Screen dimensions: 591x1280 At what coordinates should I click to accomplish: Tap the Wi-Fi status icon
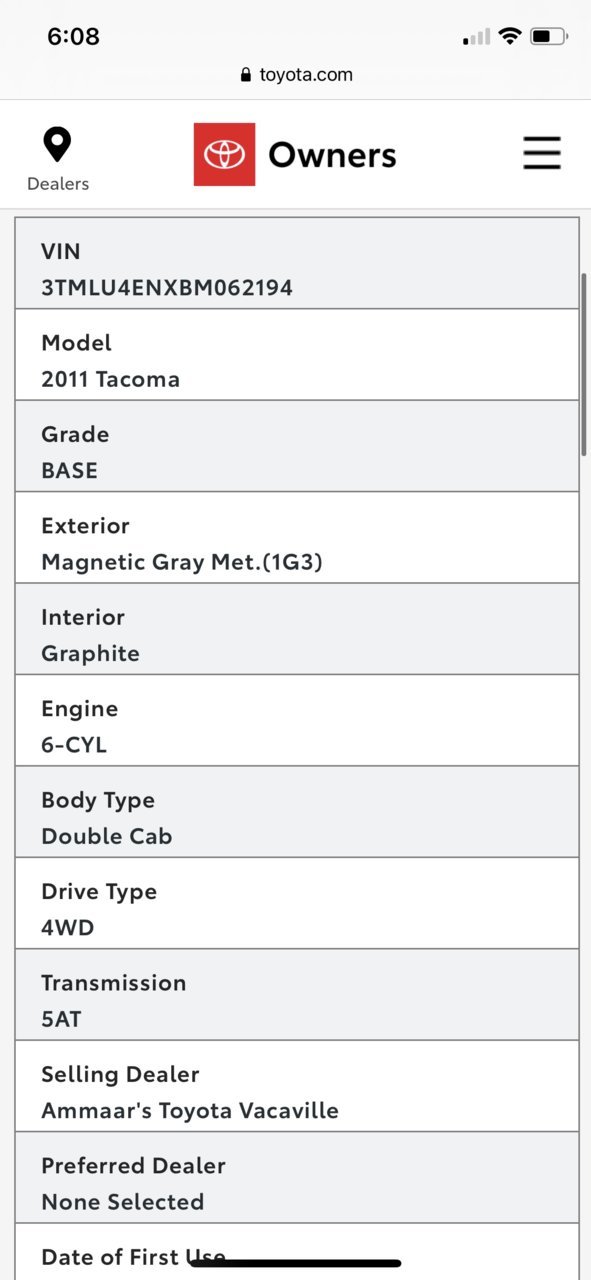pos(510,37)
